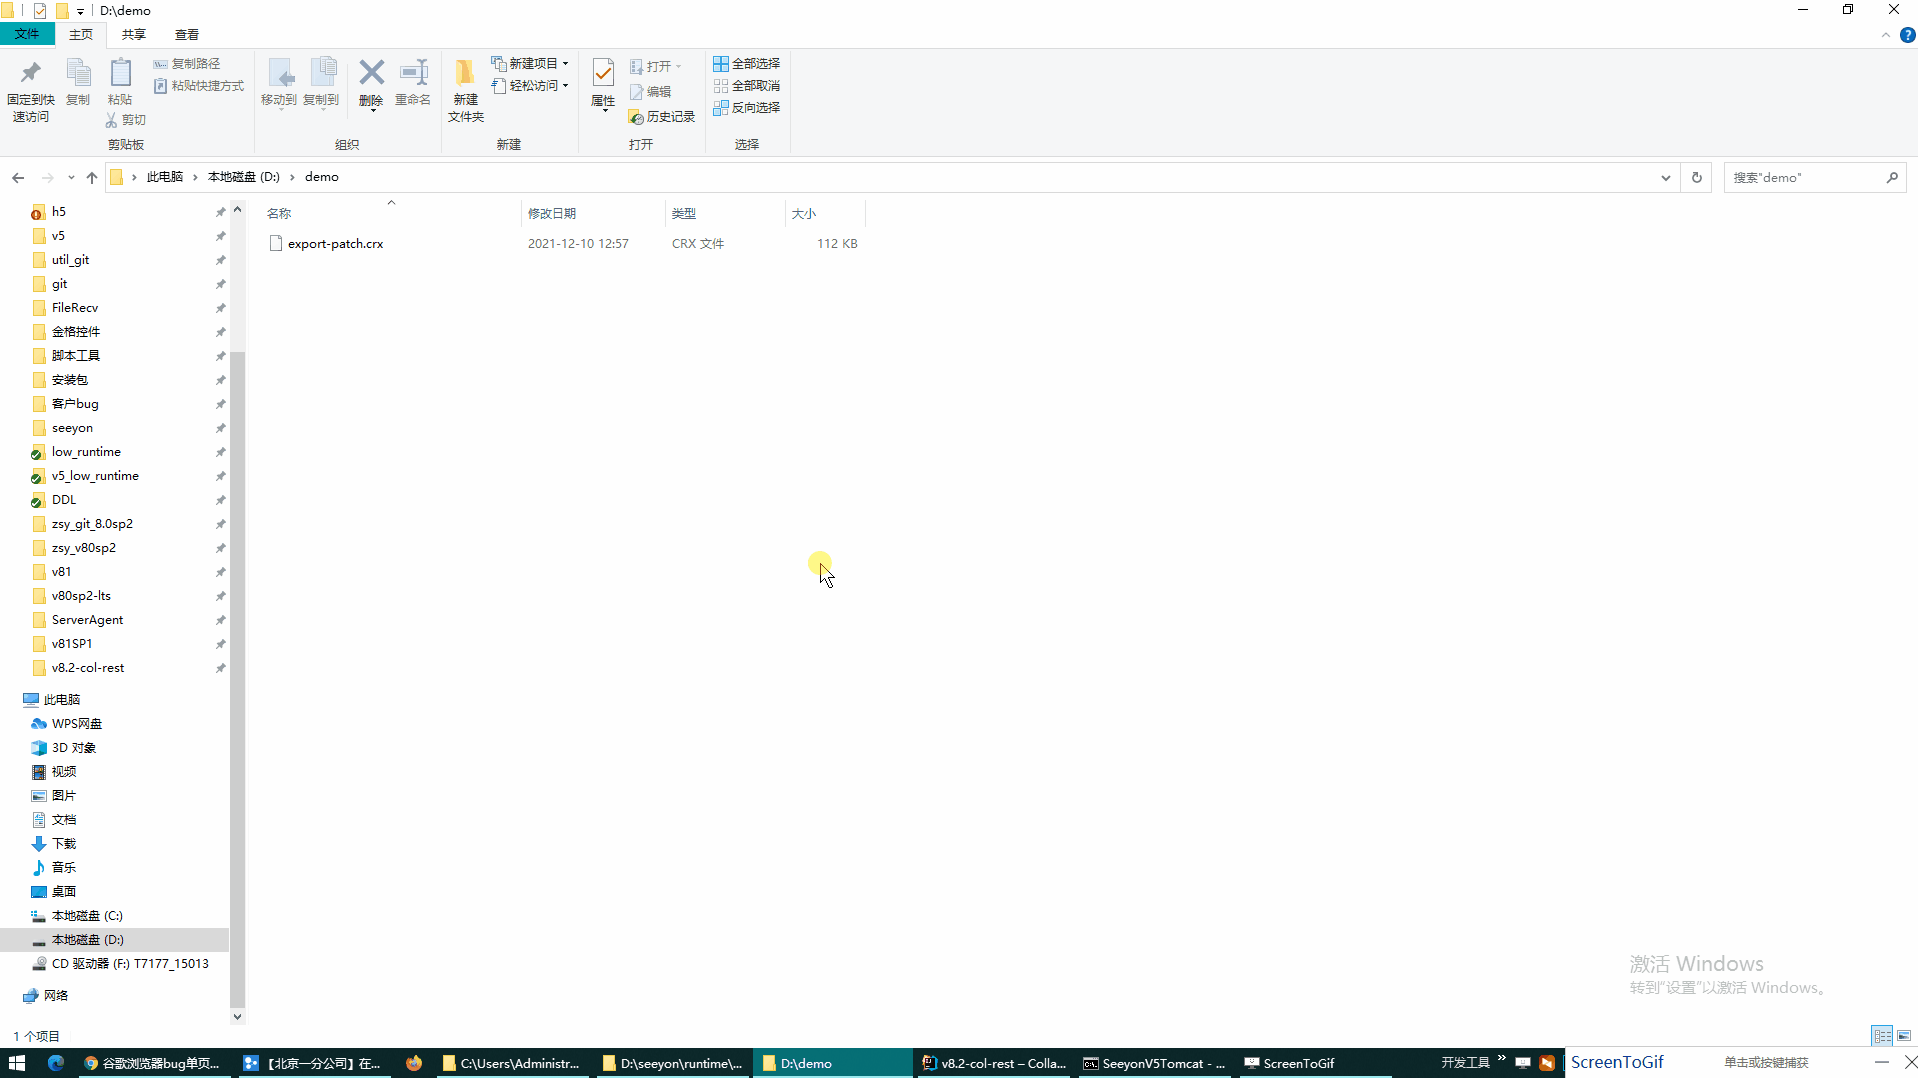Click the refresh button beside address bar
This screenshot has height=1078, width=1918.
(x=1696, y=177)
